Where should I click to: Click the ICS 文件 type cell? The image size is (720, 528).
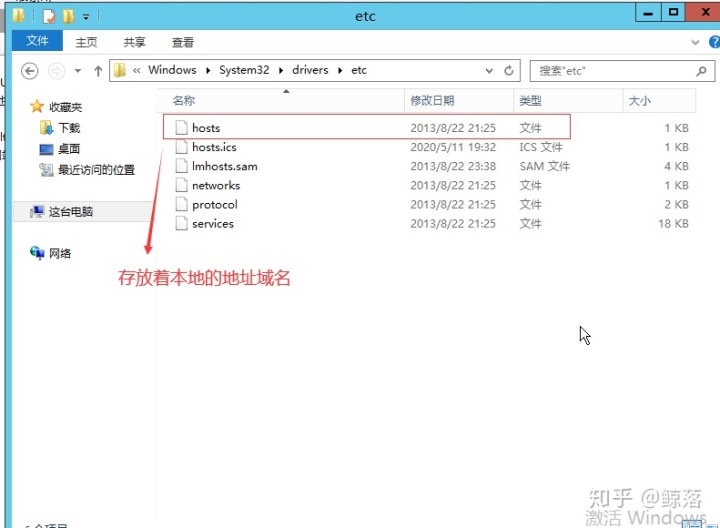tap(541, 147)
